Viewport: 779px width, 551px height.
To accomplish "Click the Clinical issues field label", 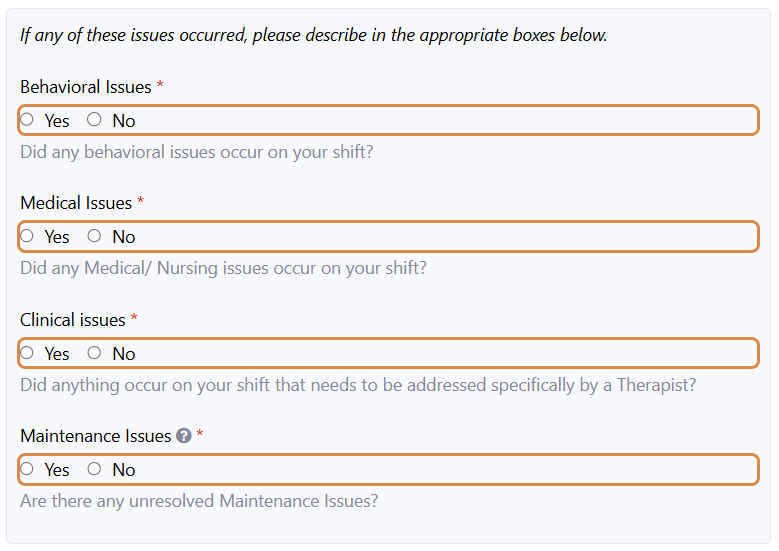I will 73,320.
